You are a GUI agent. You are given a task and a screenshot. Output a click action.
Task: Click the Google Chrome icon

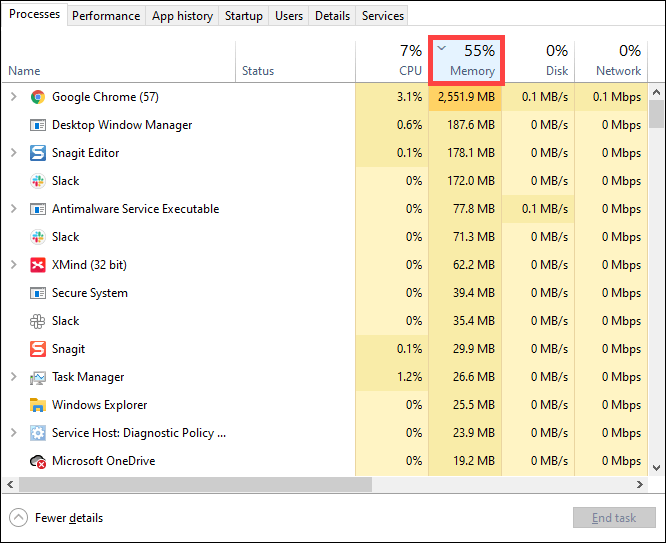[38, 97]
